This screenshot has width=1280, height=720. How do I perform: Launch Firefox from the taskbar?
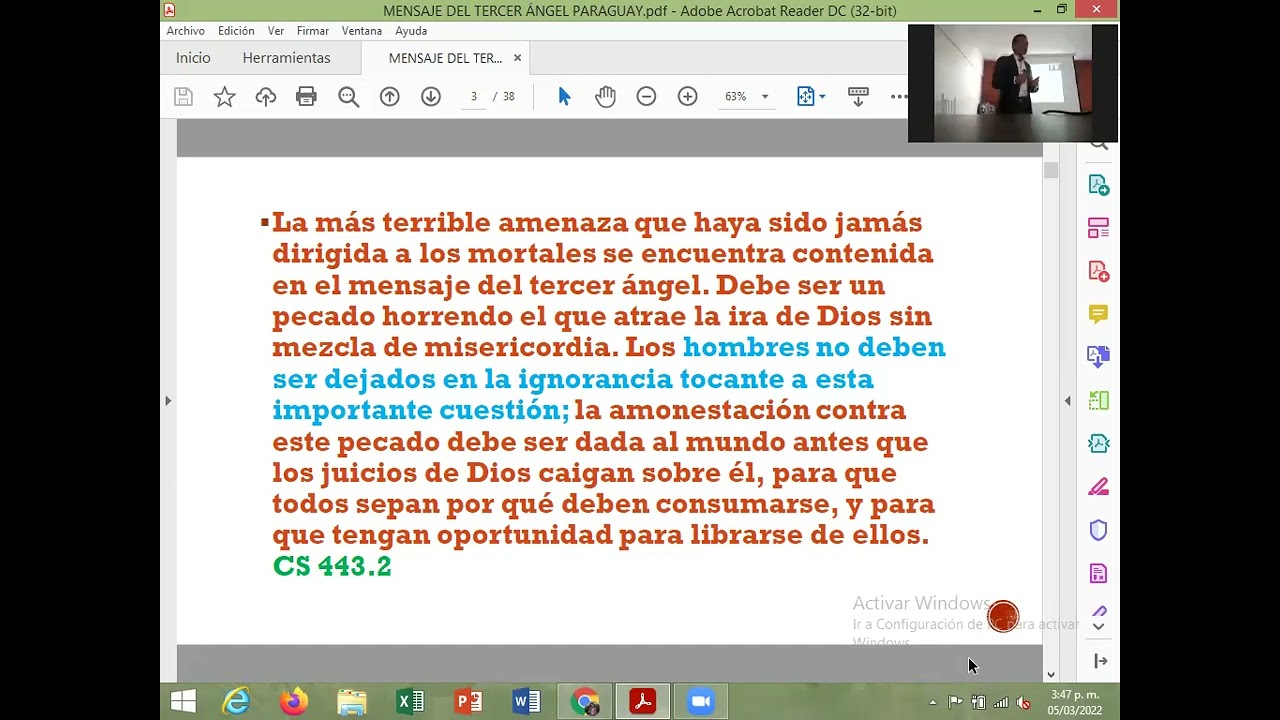(x=293, y=702)
